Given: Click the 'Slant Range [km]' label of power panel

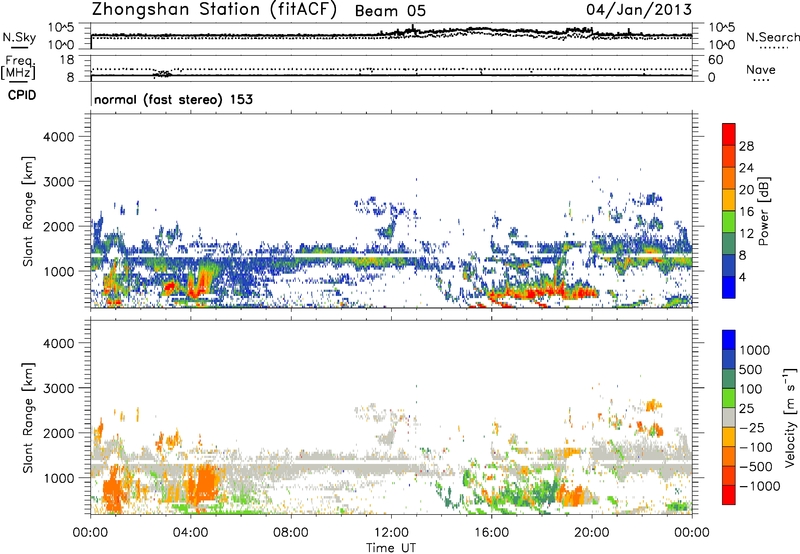Looking at the screenshot, I should tap(28, 211).
